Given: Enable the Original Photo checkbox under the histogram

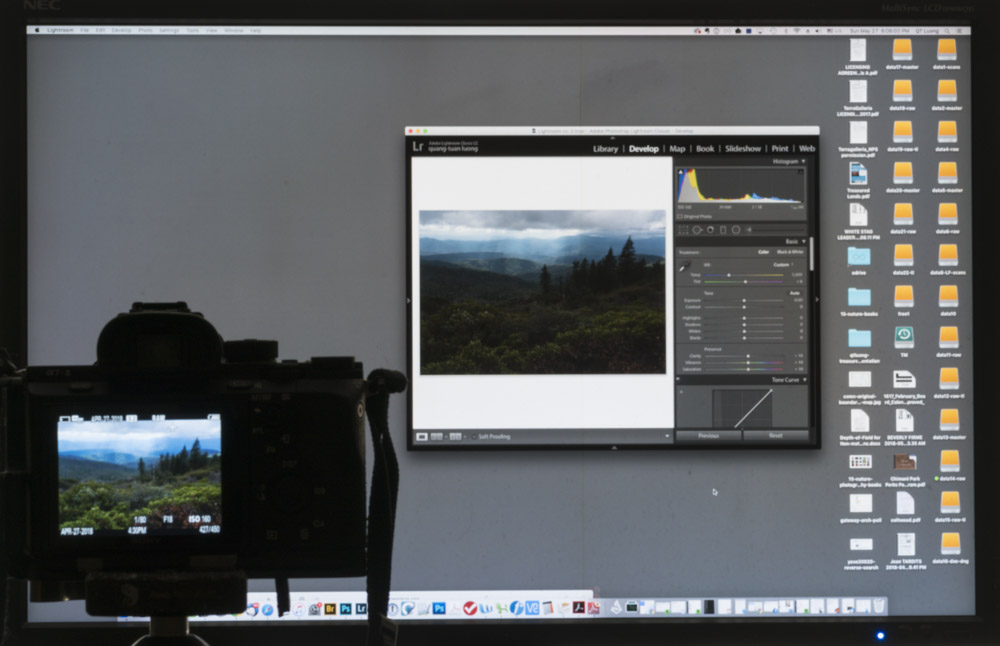Looking at the screenshot, I should click(x=680, y=217).
